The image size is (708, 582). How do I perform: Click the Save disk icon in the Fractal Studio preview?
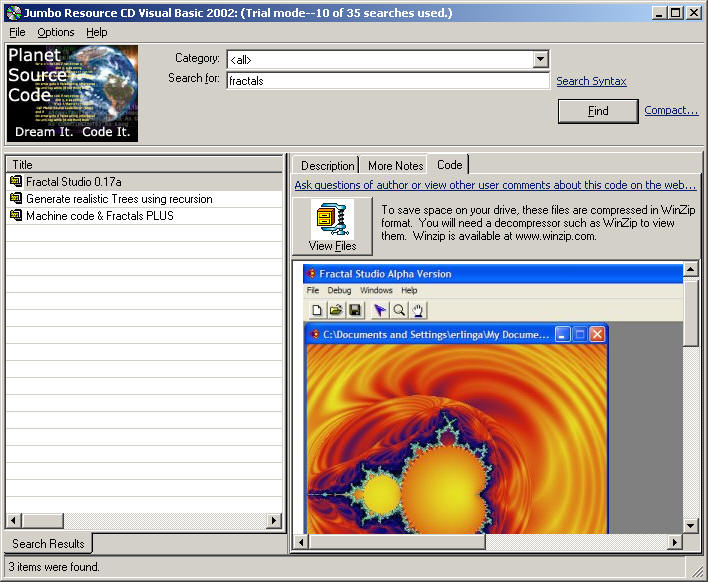(x=355, y=310)
